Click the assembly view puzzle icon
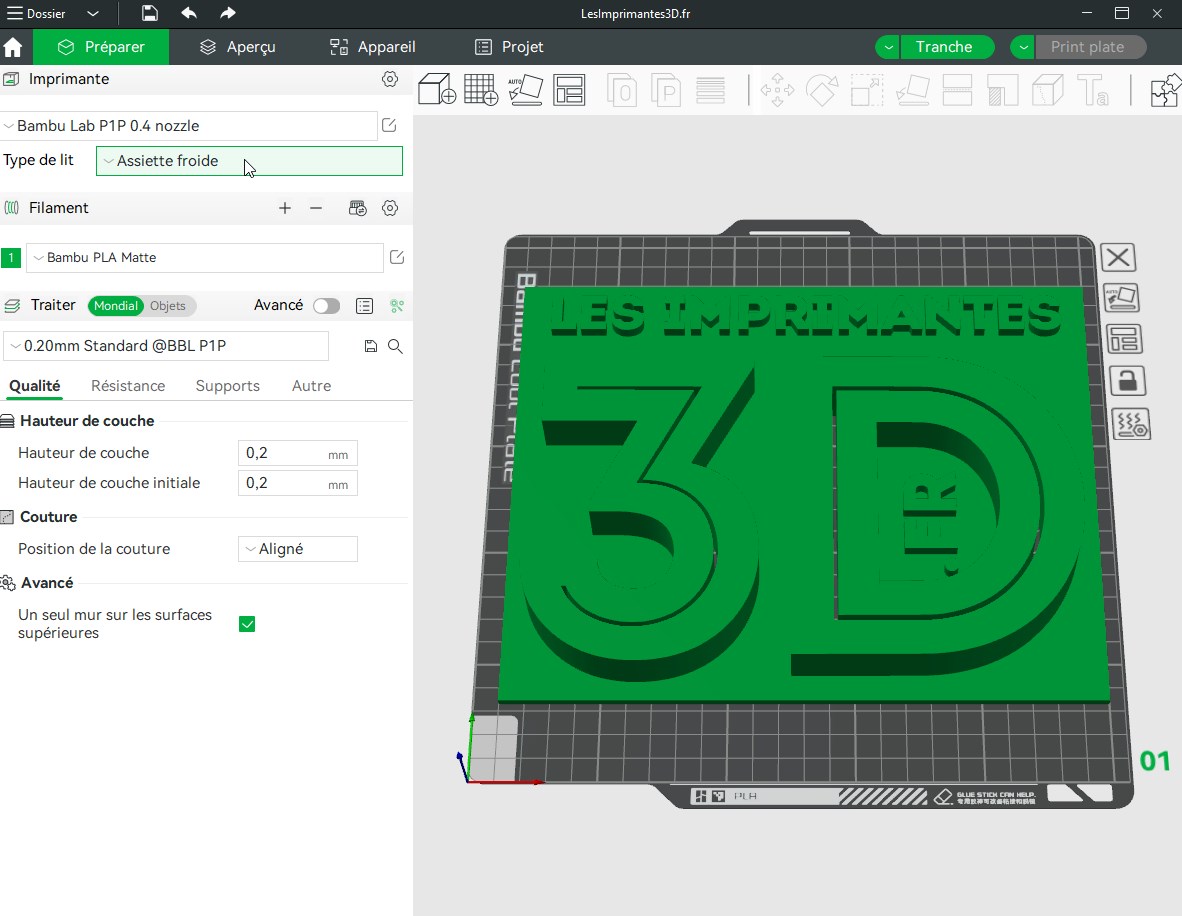Screen dimensions: 1182x916 pos(1165,90)
